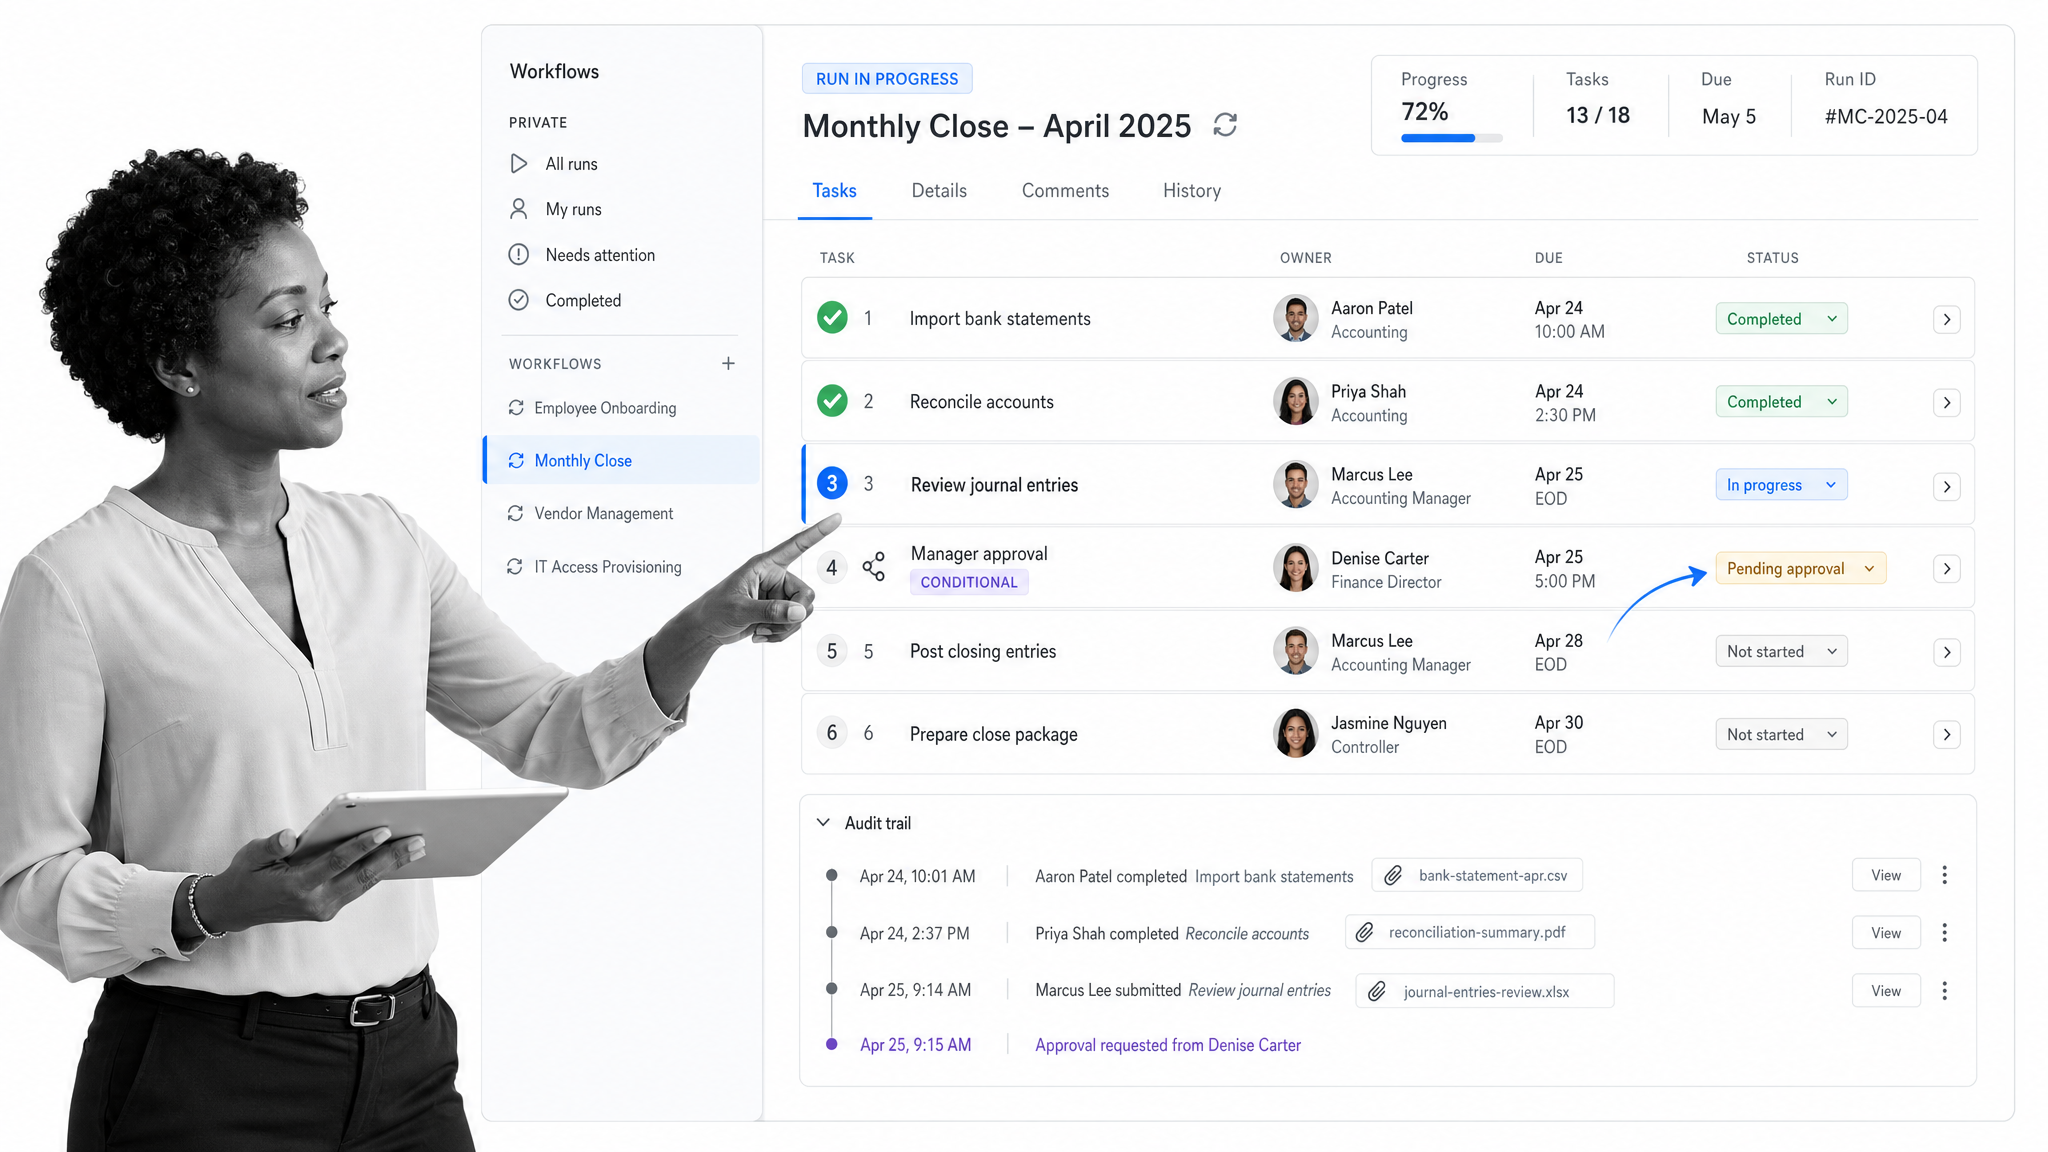2048x1152 pixels.
Task: Click the step 4 circle for Manager approval
Action: point(832,568)
